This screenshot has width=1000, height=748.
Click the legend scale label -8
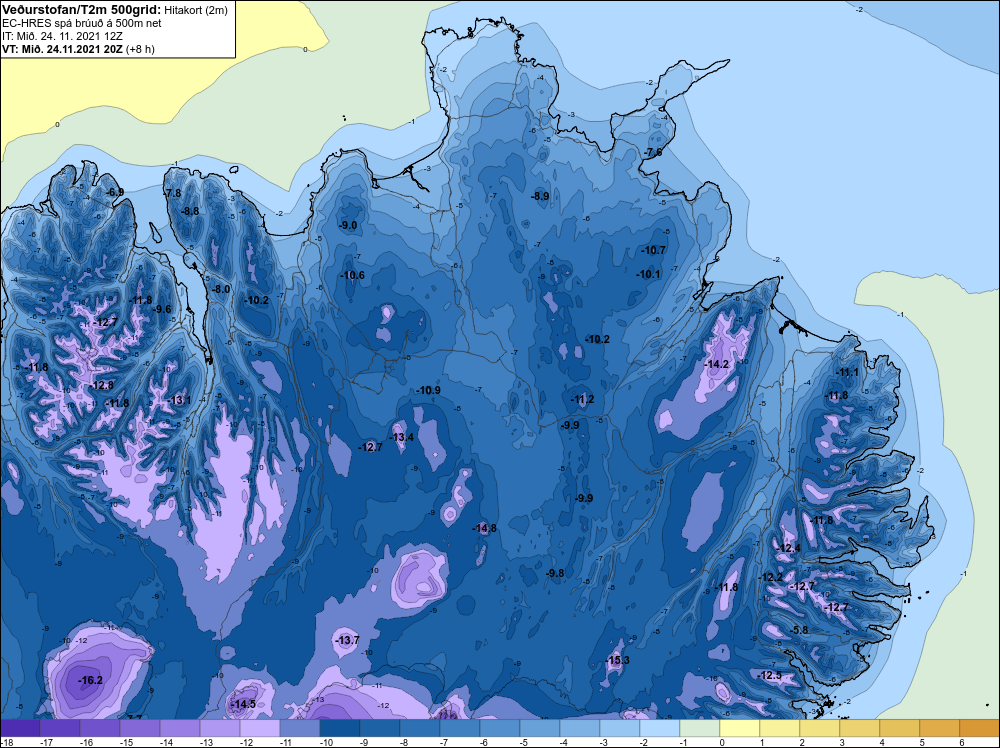coord(404,742)
